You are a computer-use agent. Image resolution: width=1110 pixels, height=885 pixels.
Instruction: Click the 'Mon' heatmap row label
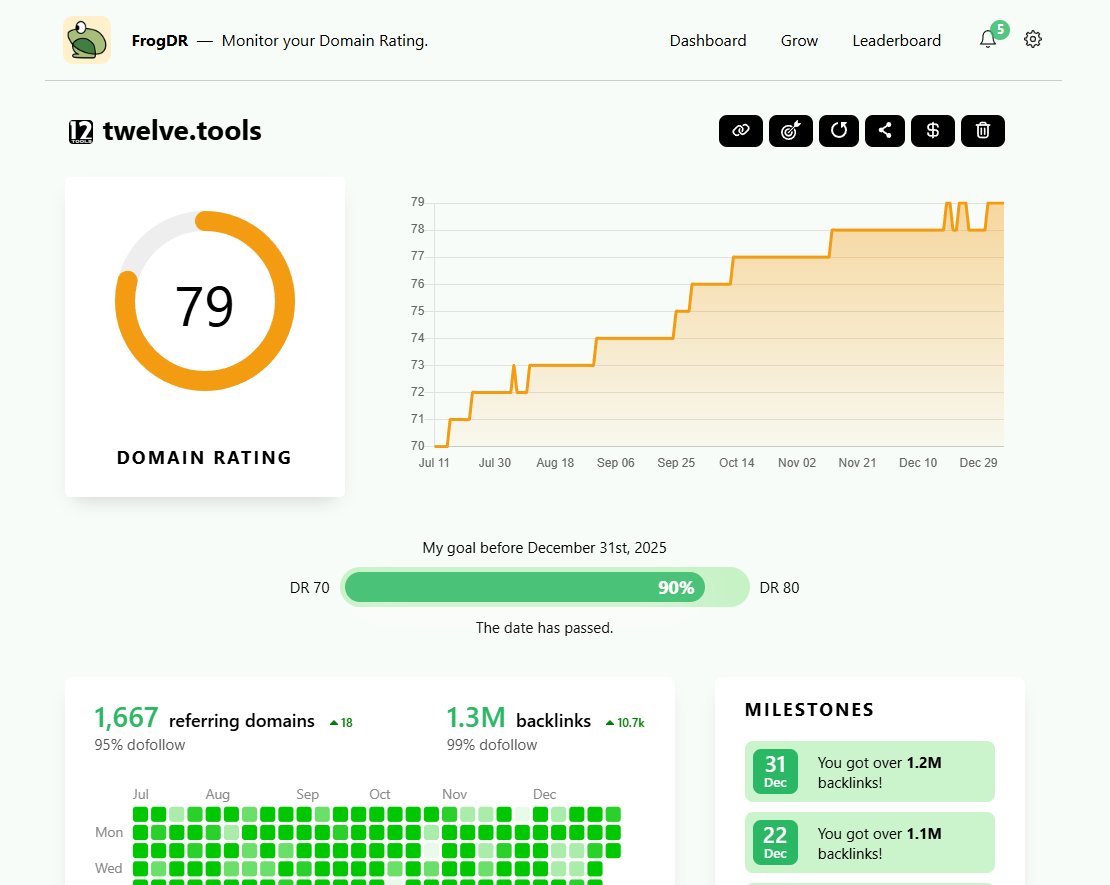(x=109, y=833)
